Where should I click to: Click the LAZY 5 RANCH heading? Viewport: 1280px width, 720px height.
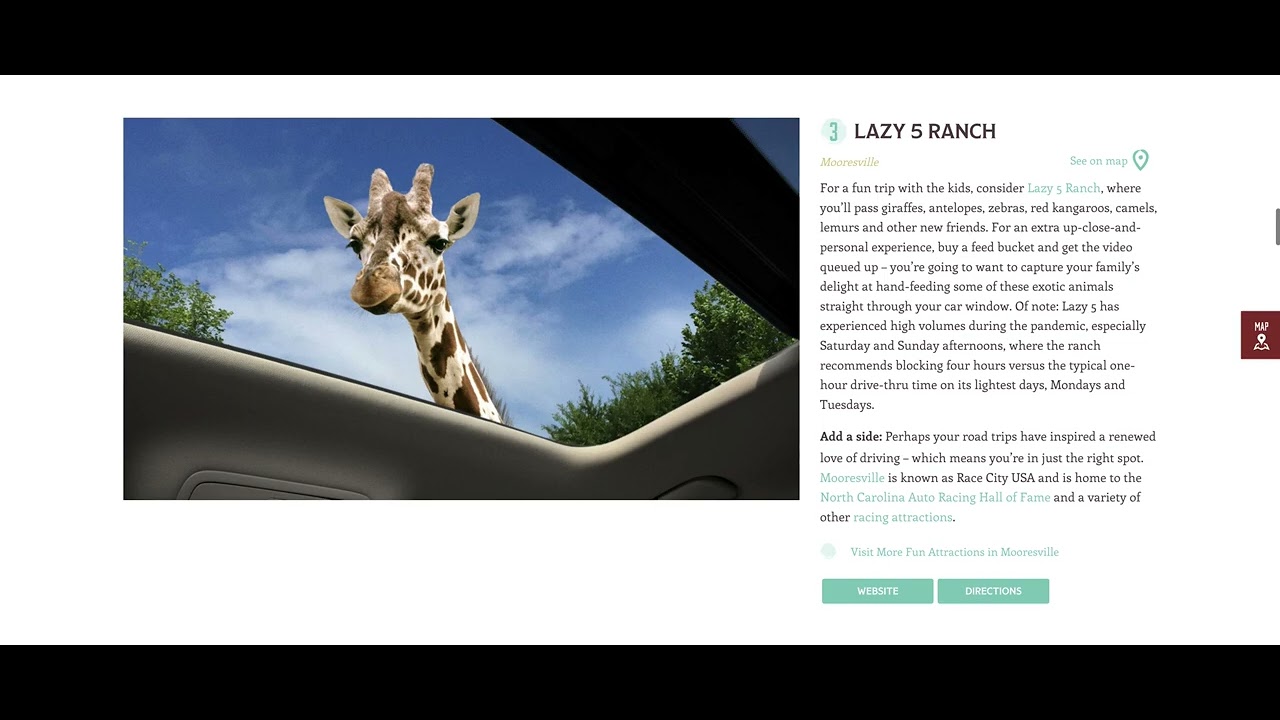pyautogui.click(x=925, y=131)
